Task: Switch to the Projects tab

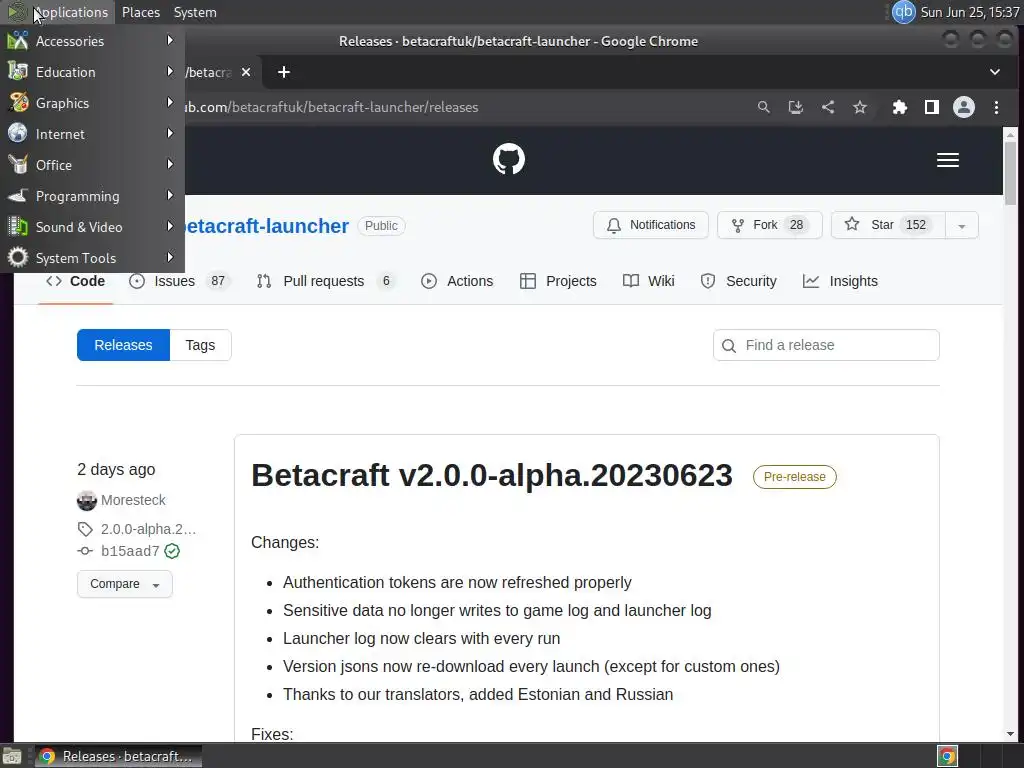Action: [x=558, y=281]
